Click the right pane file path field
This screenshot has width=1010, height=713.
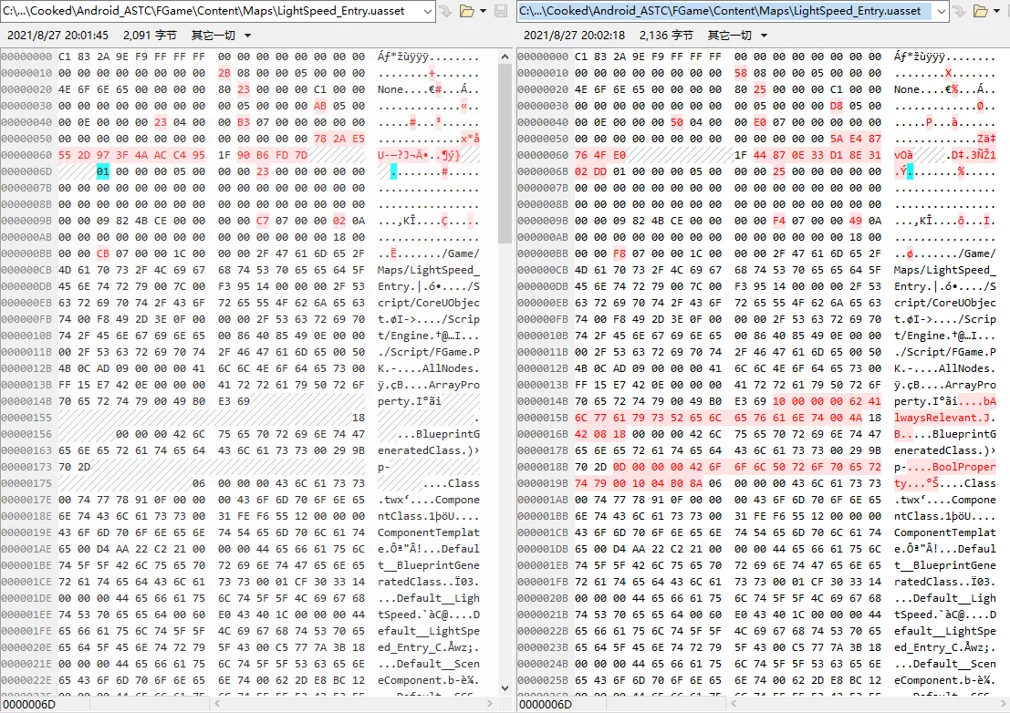click(720, 11)
